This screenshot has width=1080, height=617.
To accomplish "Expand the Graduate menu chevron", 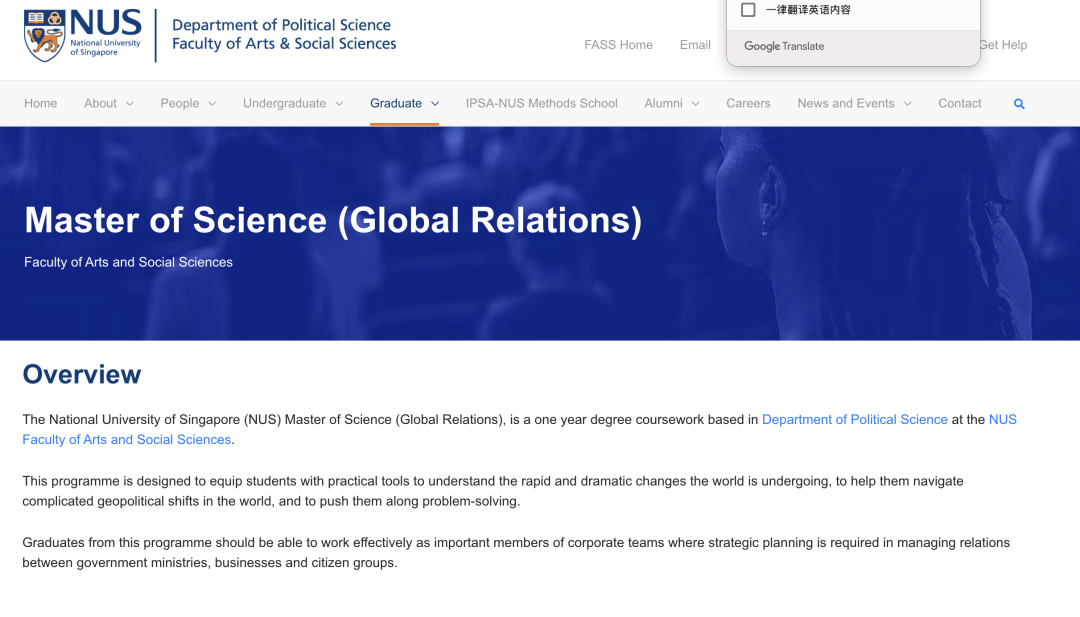I will [x=435, y=104].
